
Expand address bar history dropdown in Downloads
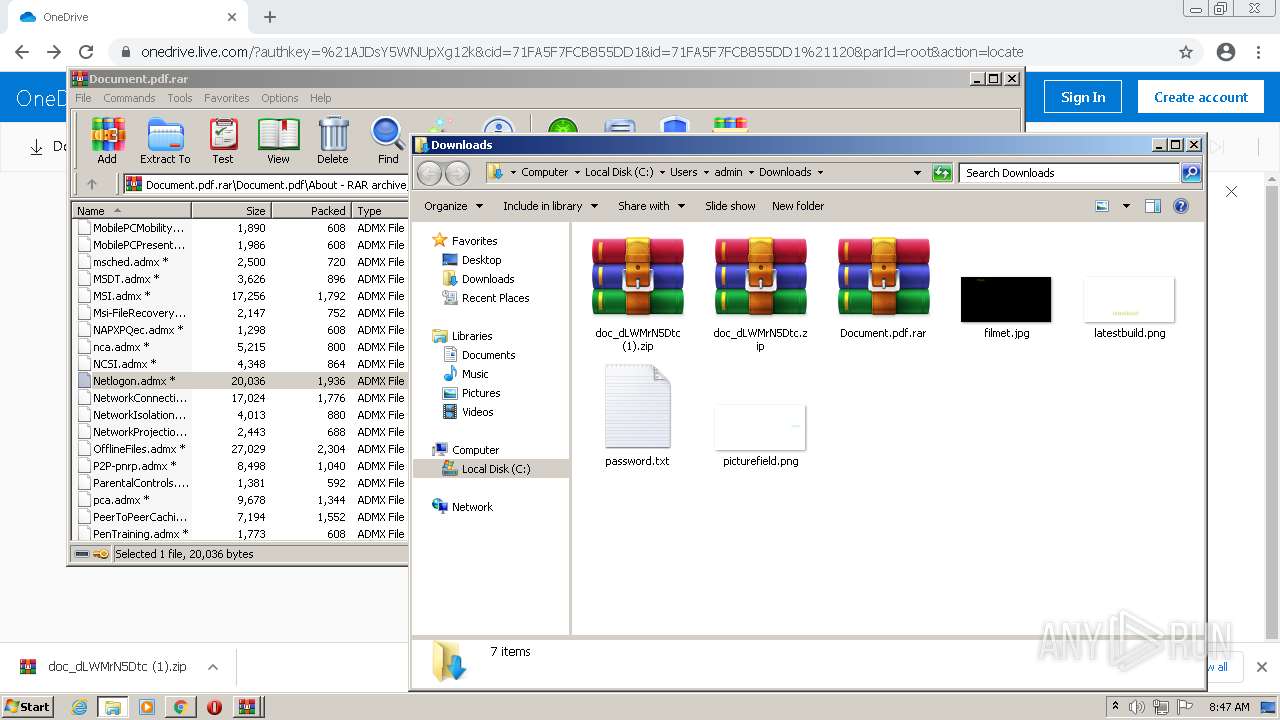[917, 173]
